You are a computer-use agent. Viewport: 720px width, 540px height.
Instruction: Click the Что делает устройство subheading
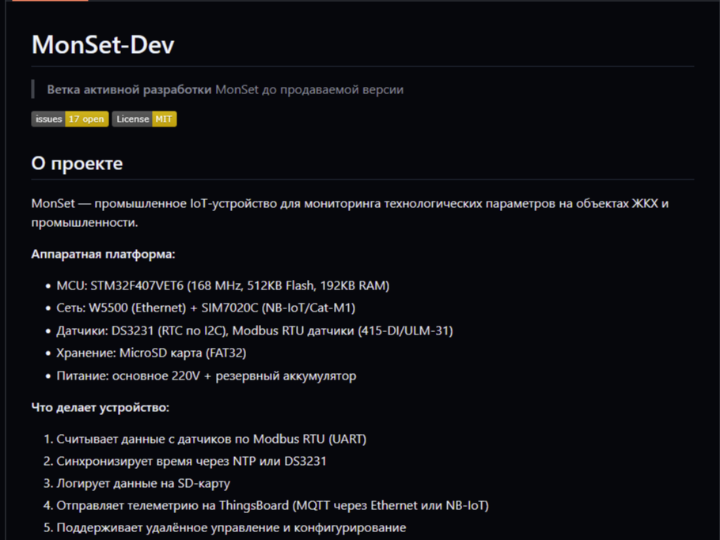100,407
